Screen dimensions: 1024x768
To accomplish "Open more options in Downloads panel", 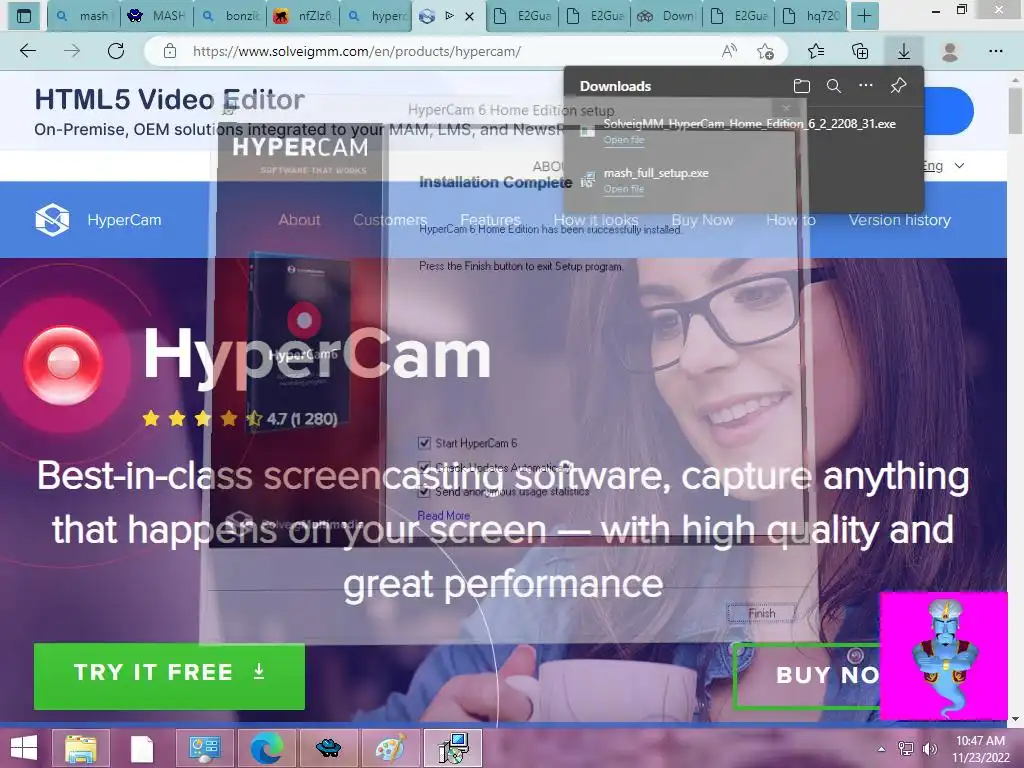I will tap(866, 86).
